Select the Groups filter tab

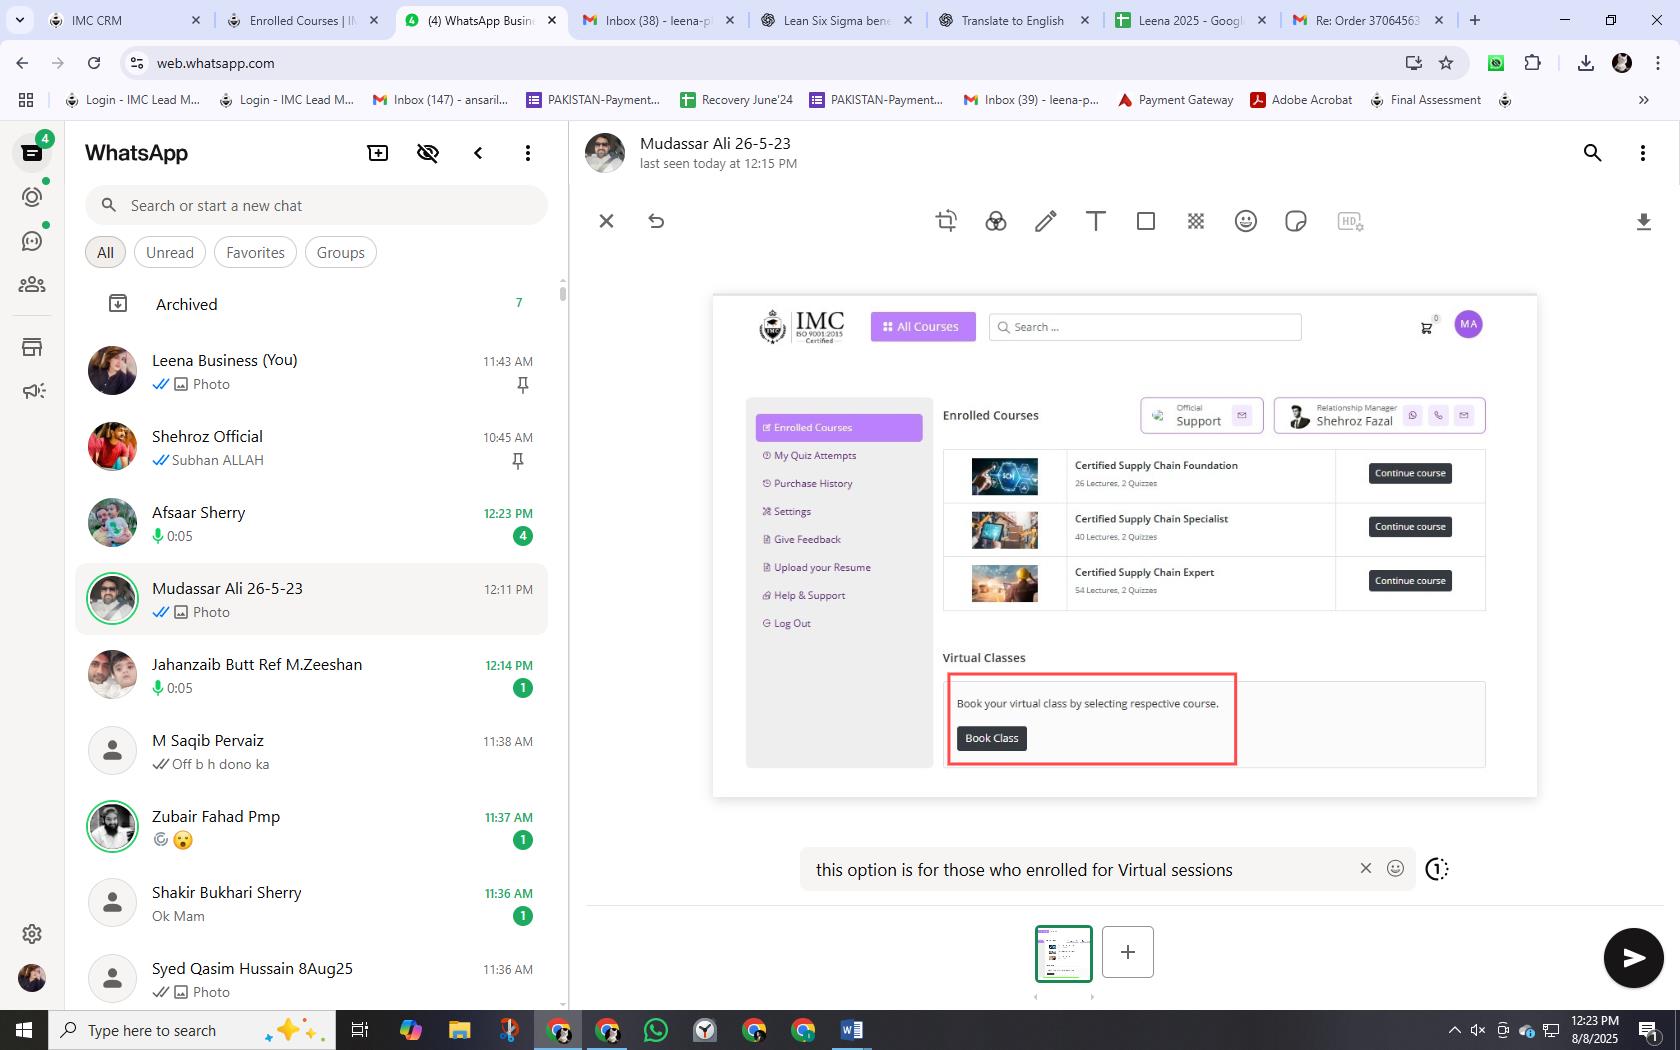click(341, 253)
